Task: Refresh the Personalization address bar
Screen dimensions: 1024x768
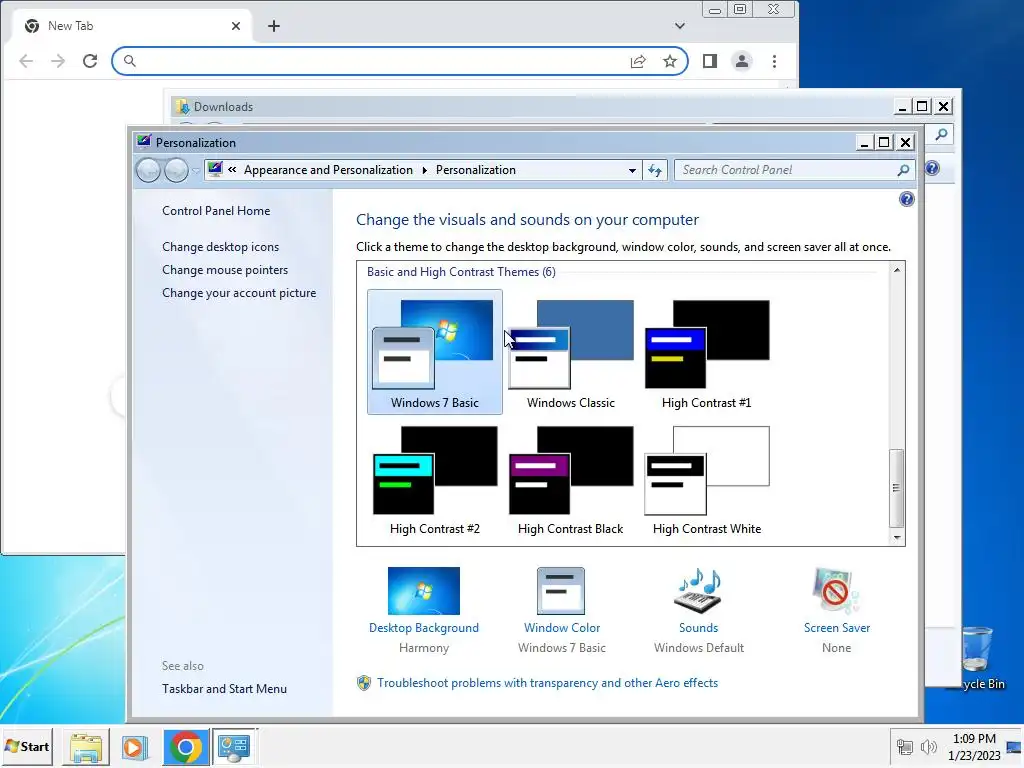Action: pyautogui.click(x=655, y=170)
